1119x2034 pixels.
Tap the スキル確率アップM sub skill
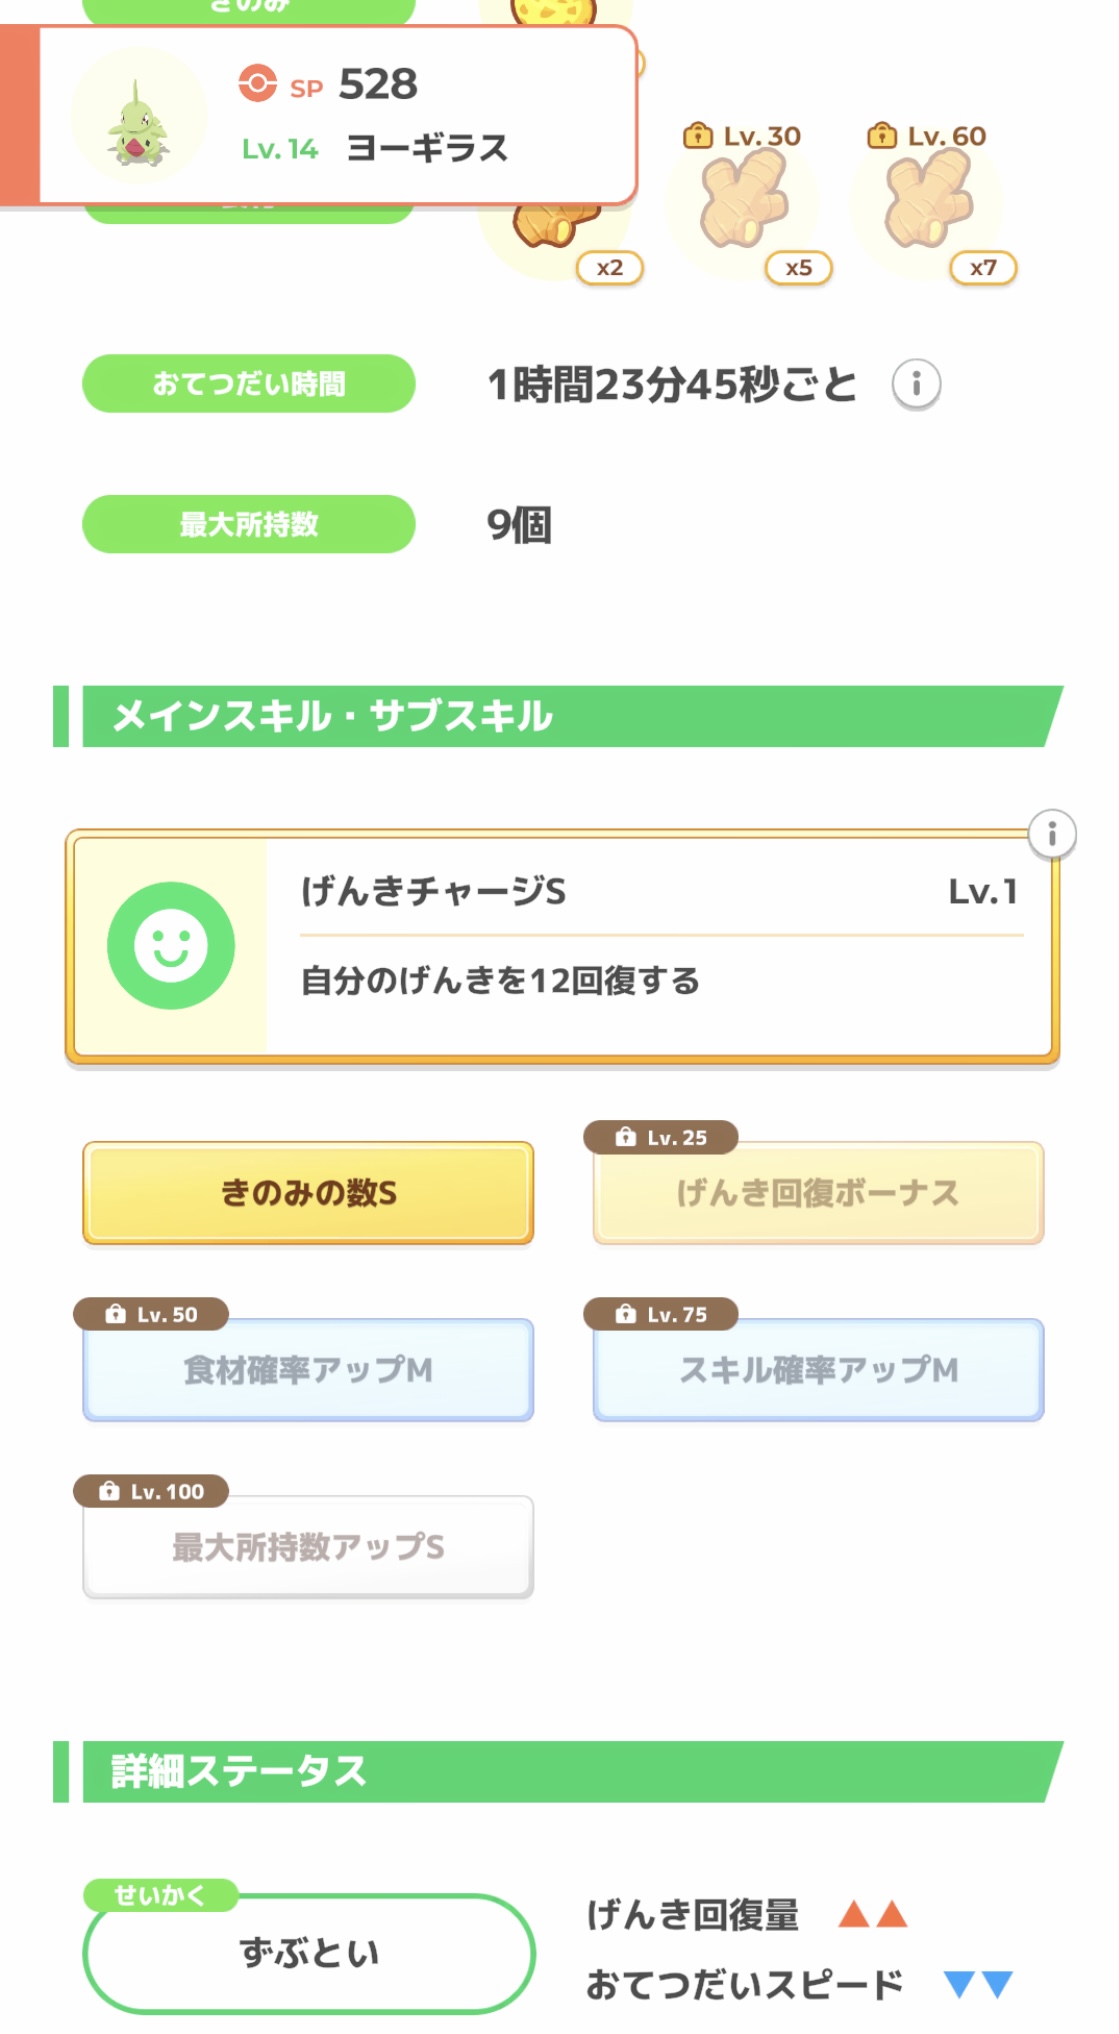point(818,1370)
